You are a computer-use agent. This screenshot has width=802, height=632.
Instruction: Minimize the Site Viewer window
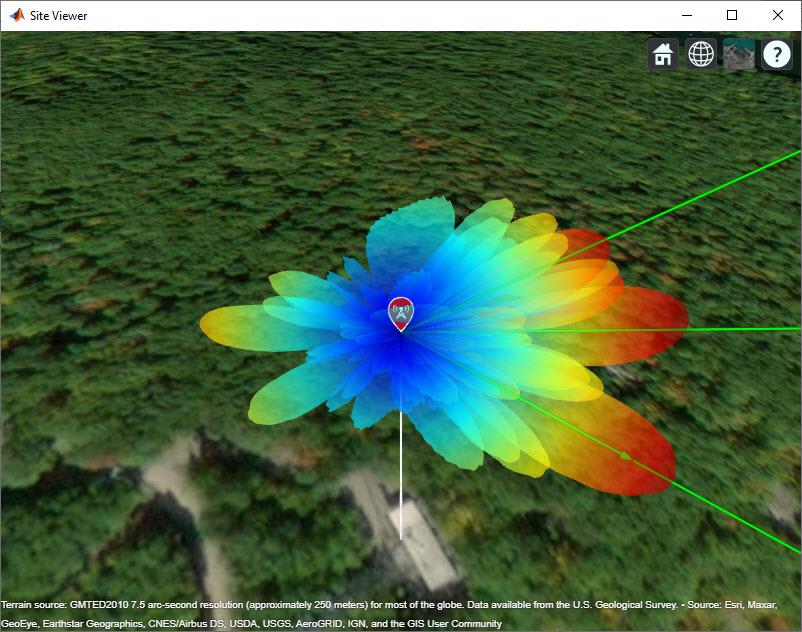pyautogui.click(x=687, y=15)
